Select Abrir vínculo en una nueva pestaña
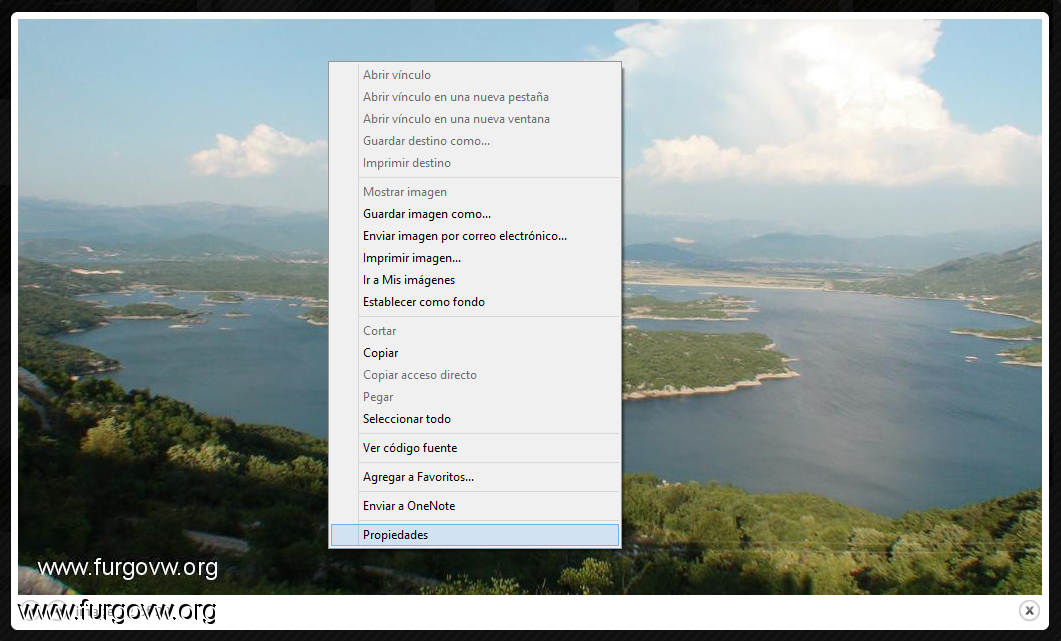The width and height of the screenshot is (1061, 641). [475, 97]
